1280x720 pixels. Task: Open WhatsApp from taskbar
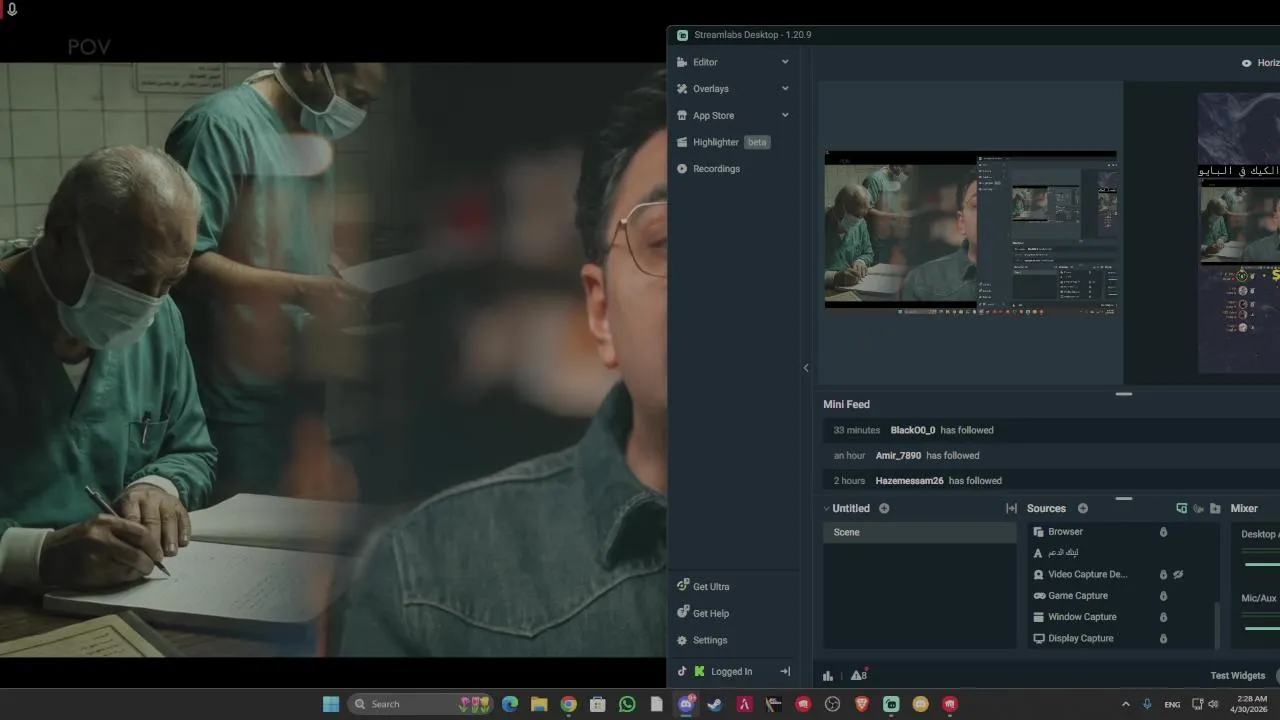[x=627, y=704]
